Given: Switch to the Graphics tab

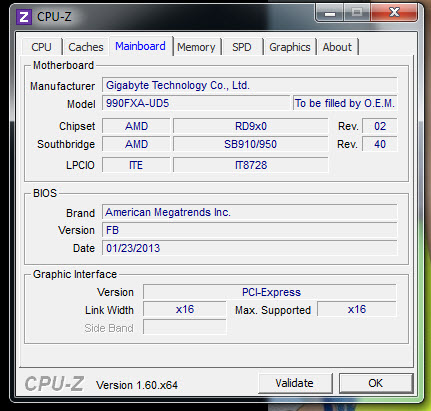Looking at the screenshot, I should [x=290, y=47].
